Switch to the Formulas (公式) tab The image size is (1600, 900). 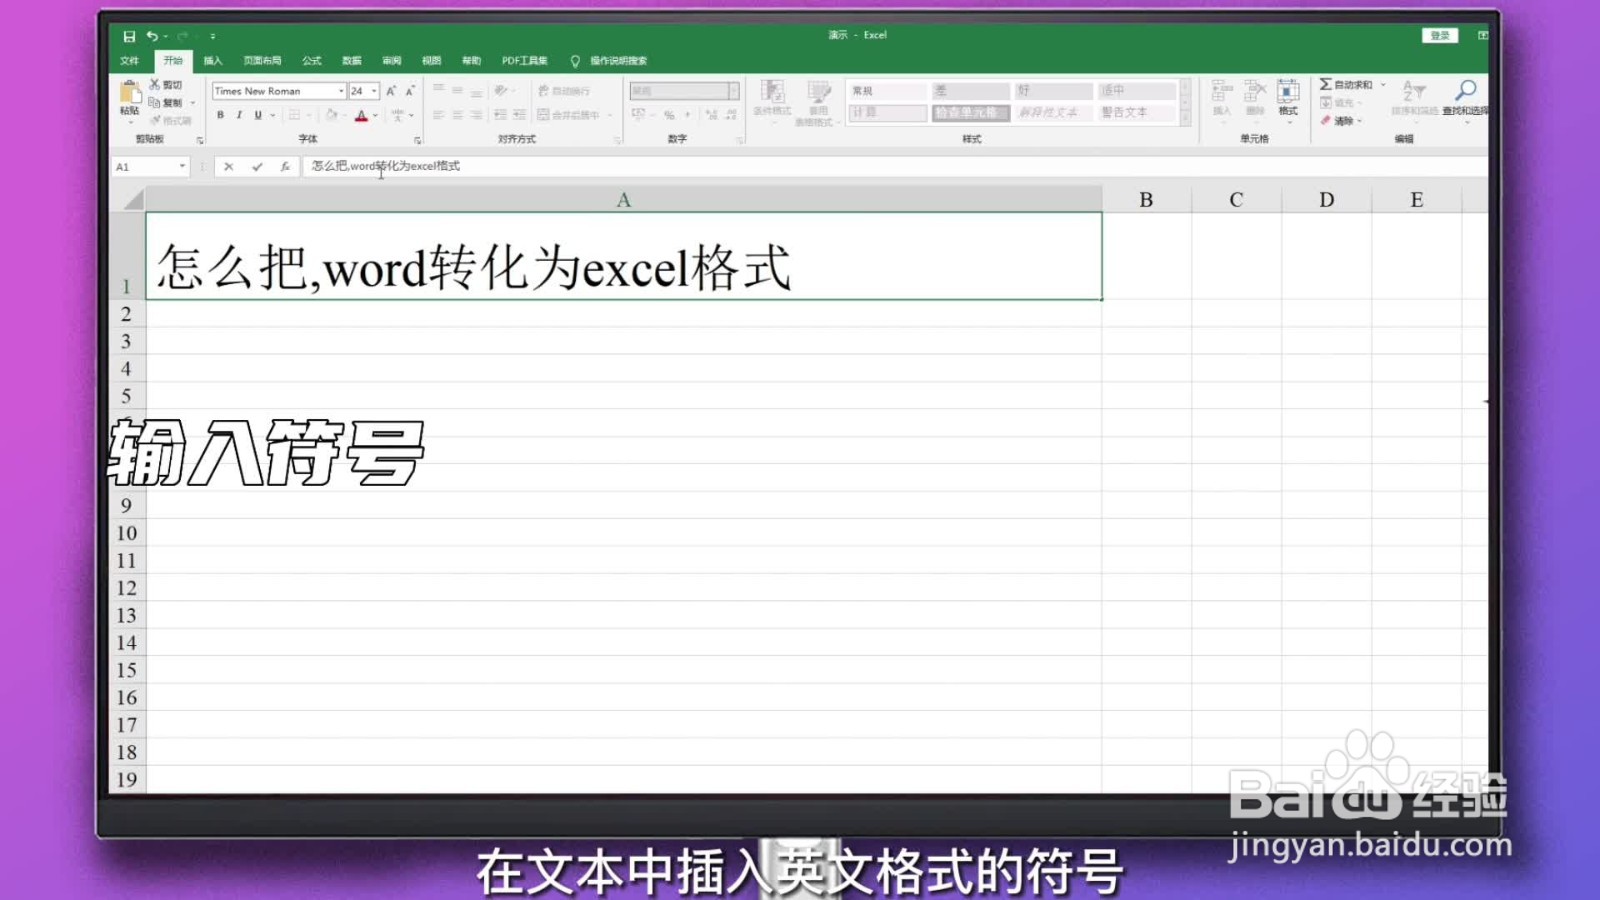pyautogui.click(x=312, y=61)
